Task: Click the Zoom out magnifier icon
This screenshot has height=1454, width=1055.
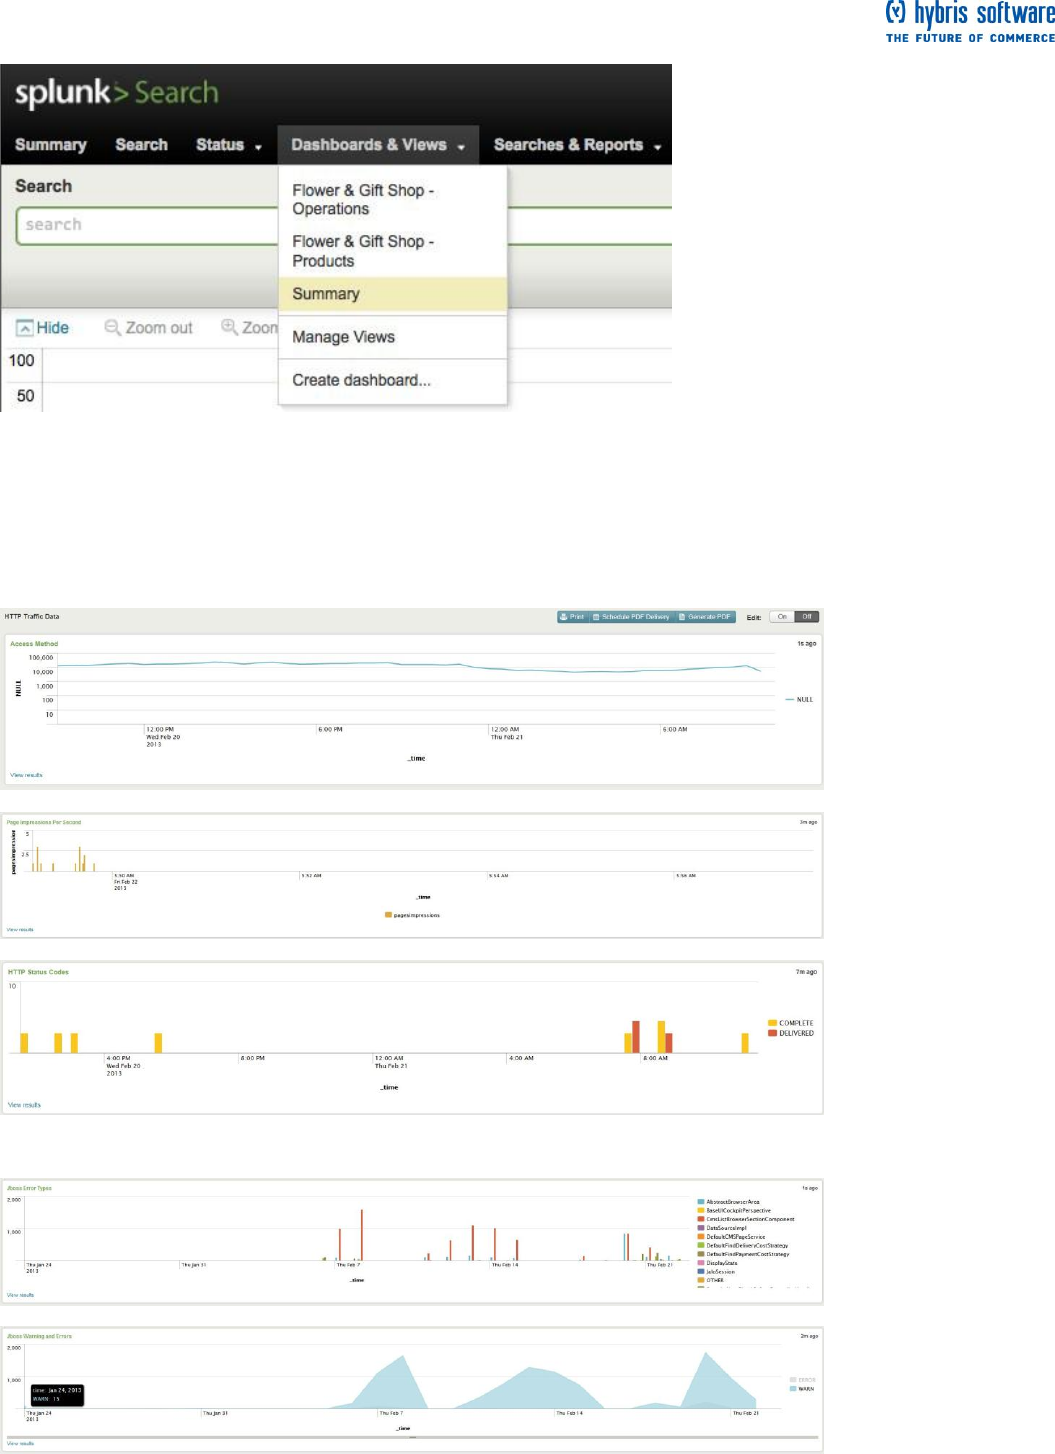Action: tap(112, 328)
